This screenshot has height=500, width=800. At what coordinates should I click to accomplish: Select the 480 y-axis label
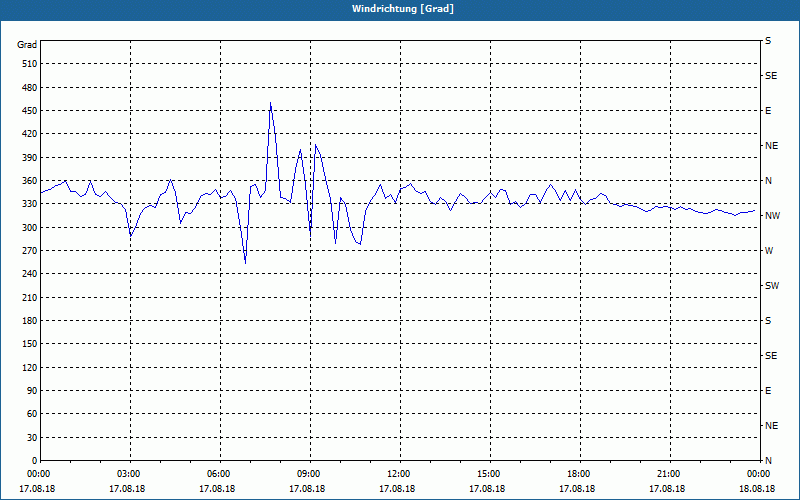[30, 88]
